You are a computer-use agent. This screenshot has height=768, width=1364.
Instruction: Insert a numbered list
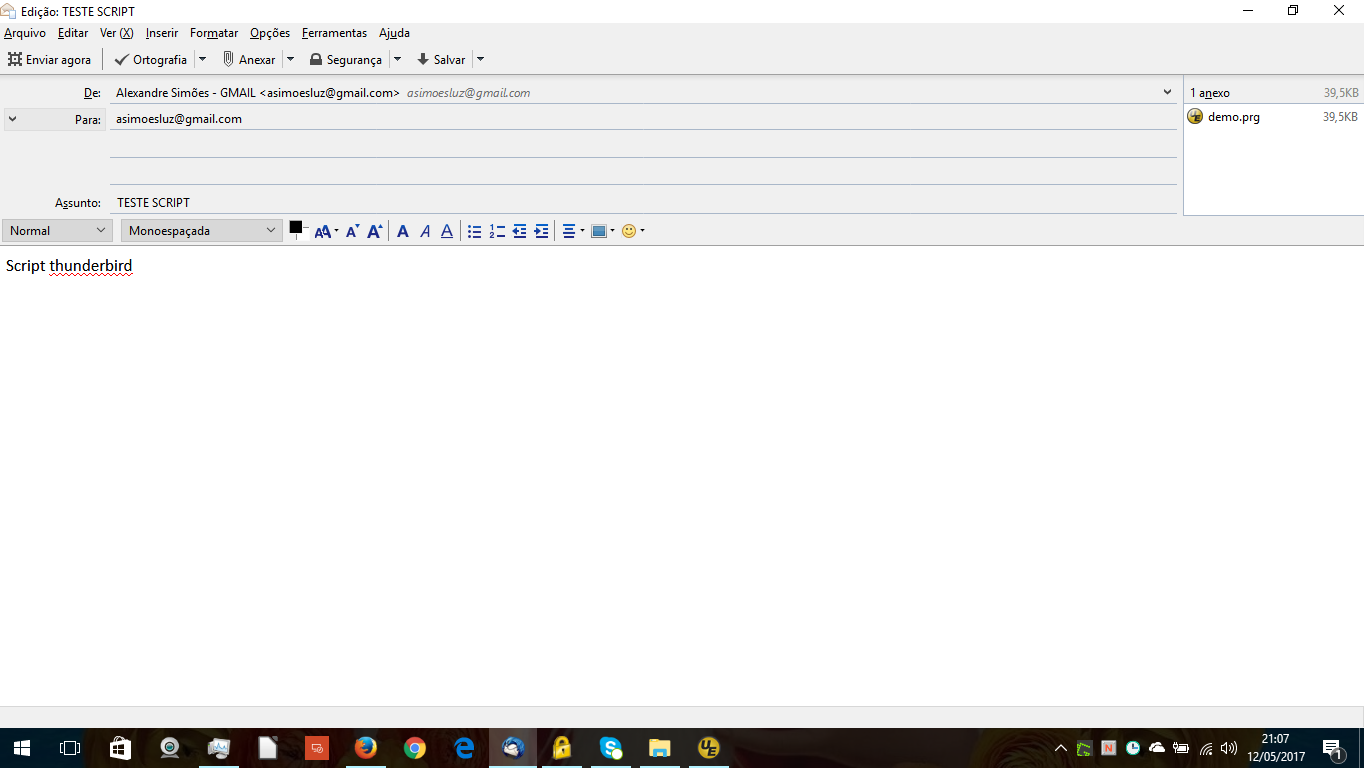(x=497, y=231)
